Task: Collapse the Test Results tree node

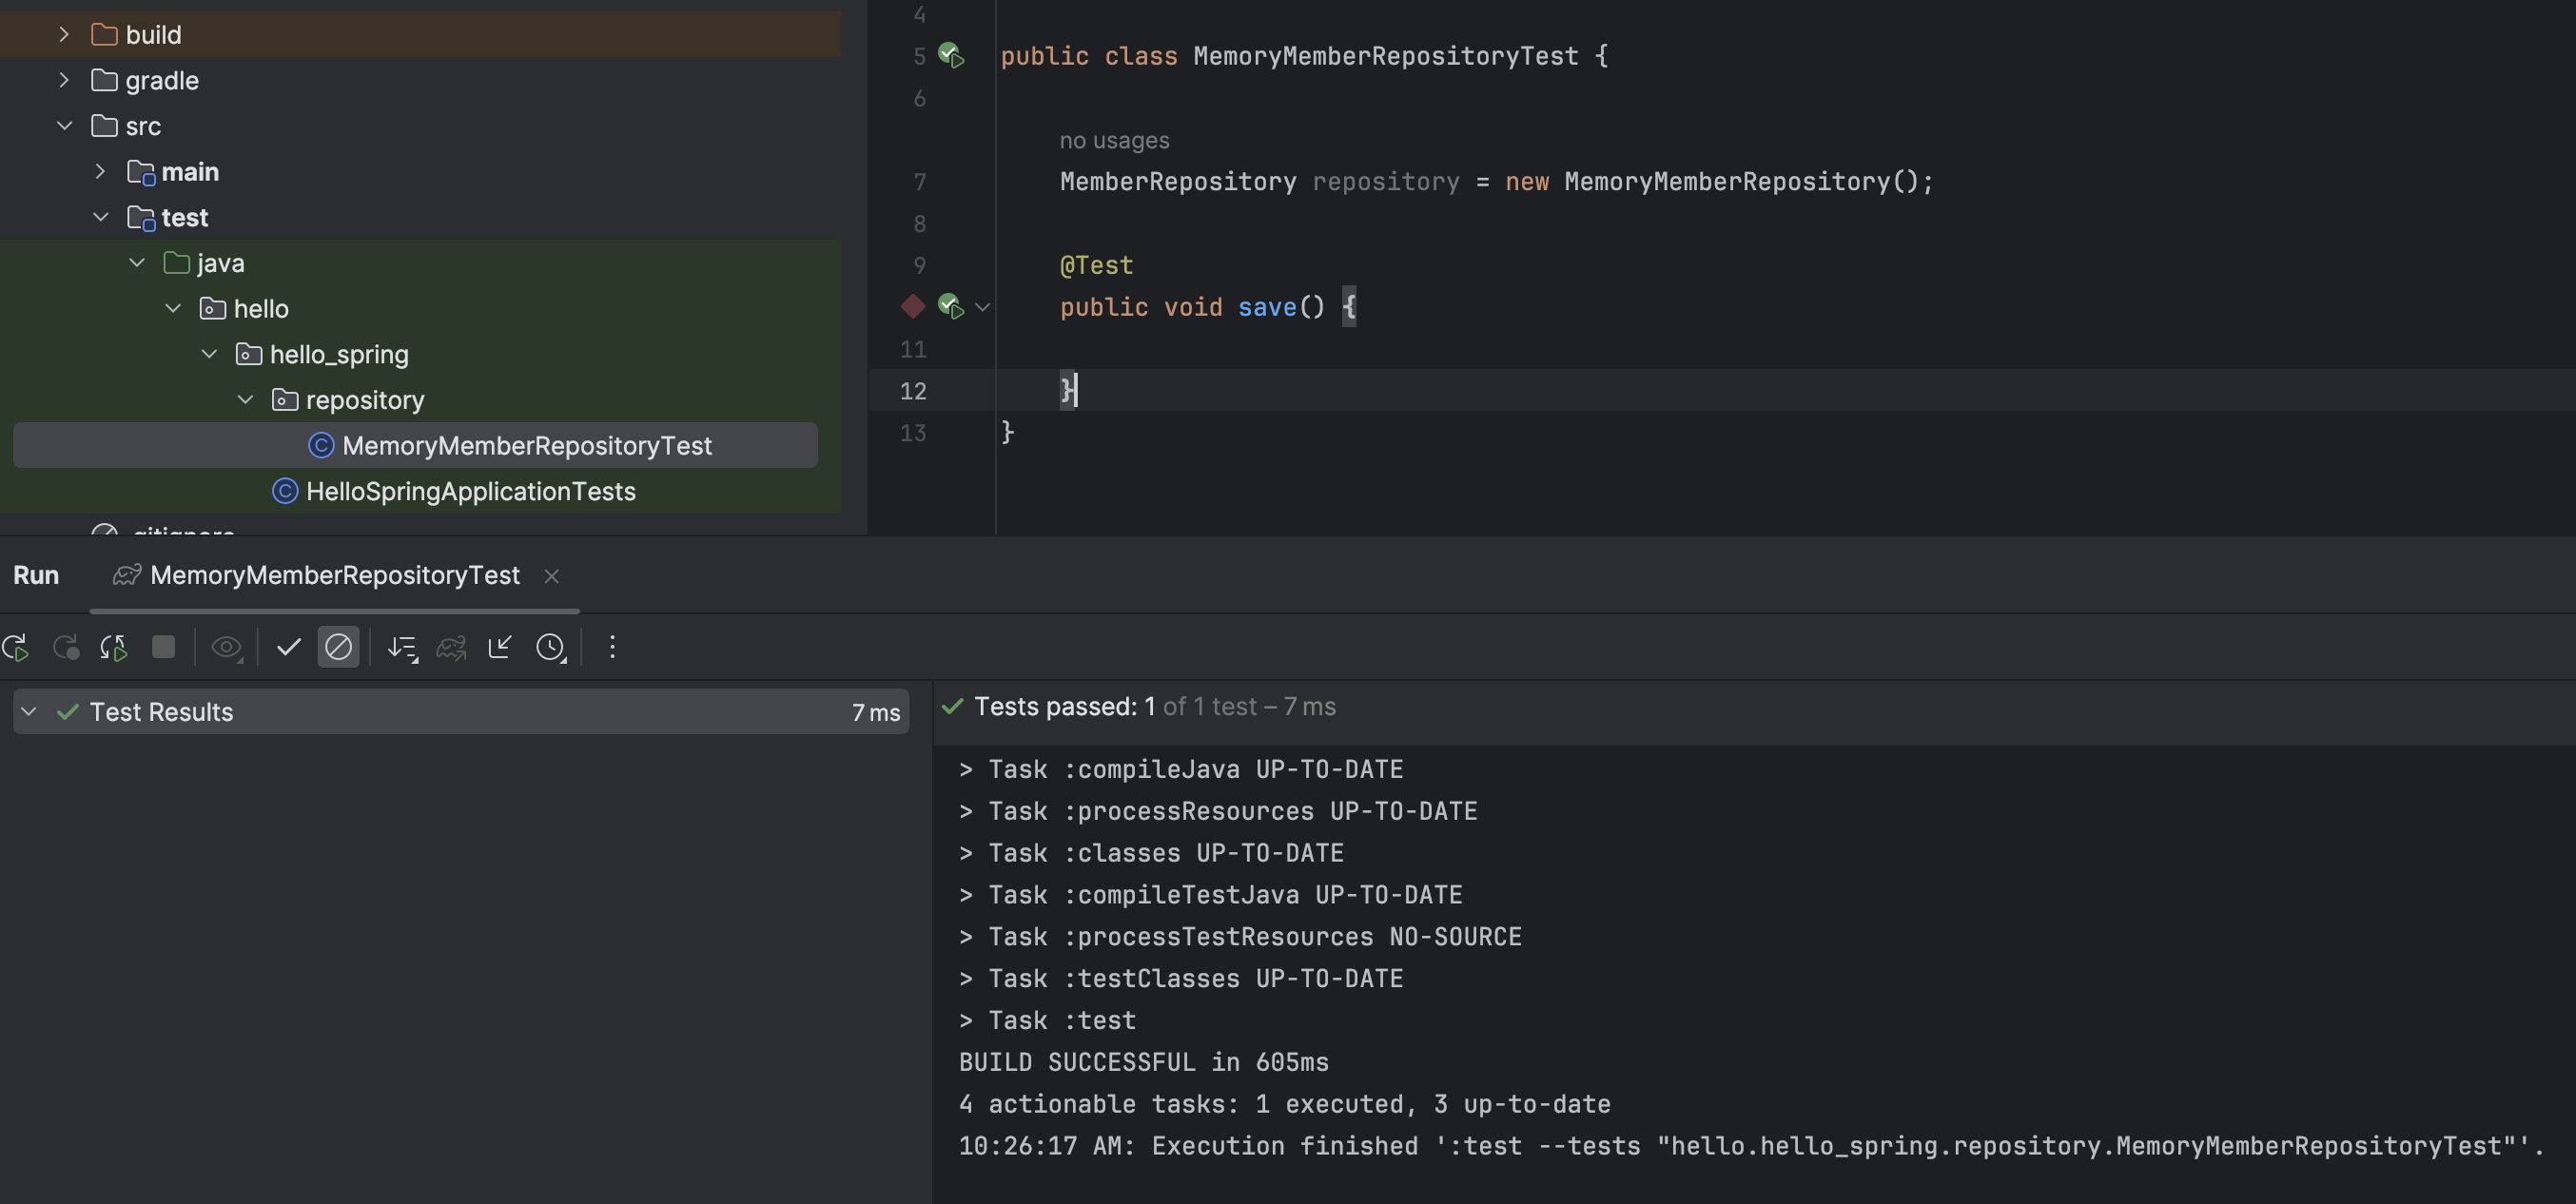Action: [x=29, y=712]
